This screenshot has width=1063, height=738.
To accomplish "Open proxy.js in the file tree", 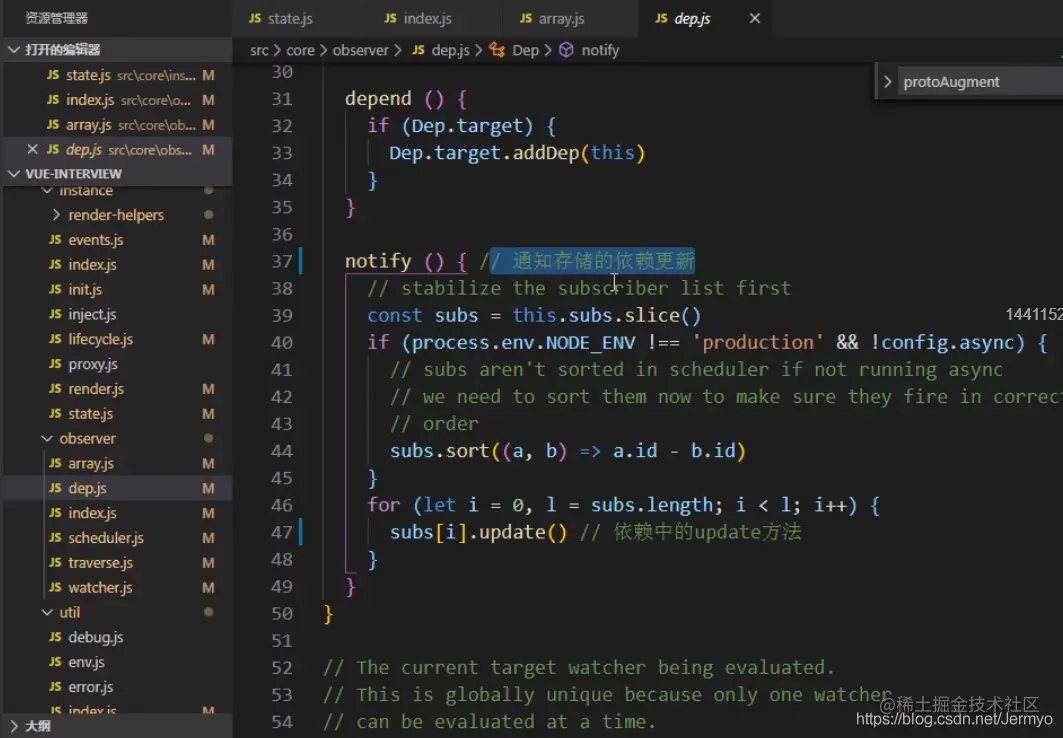I will coord(117,364).
